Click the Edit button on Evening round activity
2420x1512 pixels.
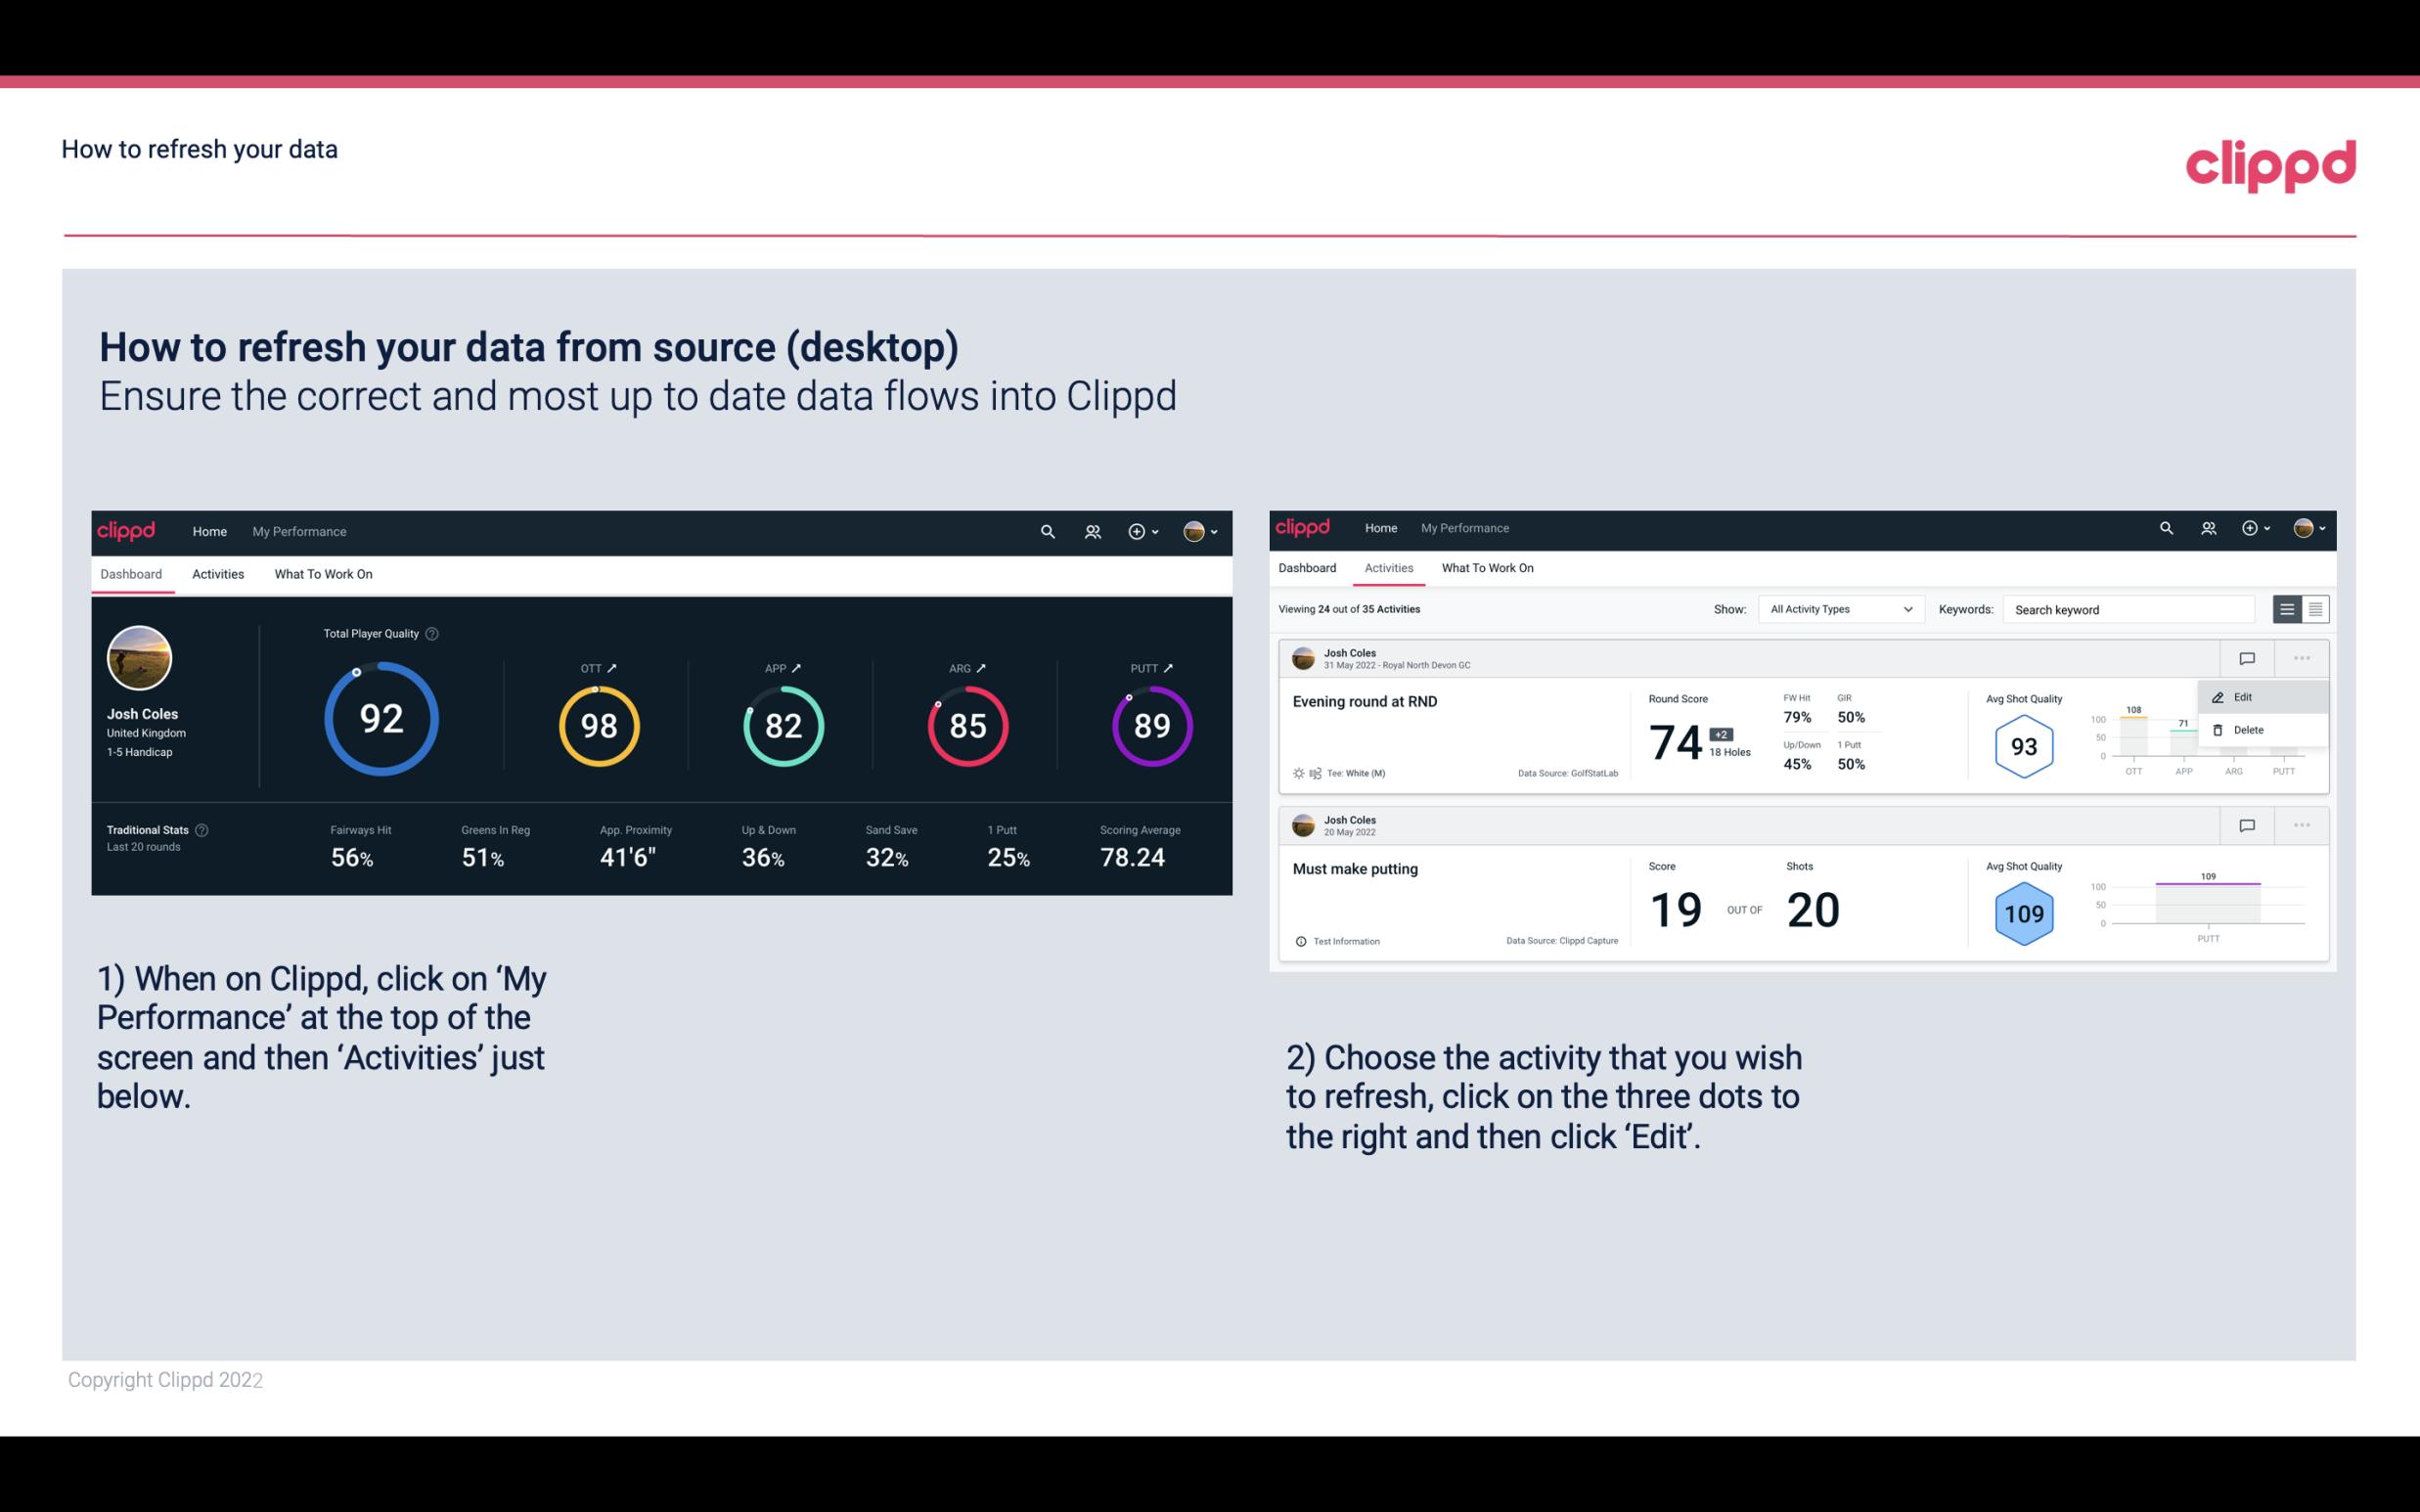[2246, 696]
